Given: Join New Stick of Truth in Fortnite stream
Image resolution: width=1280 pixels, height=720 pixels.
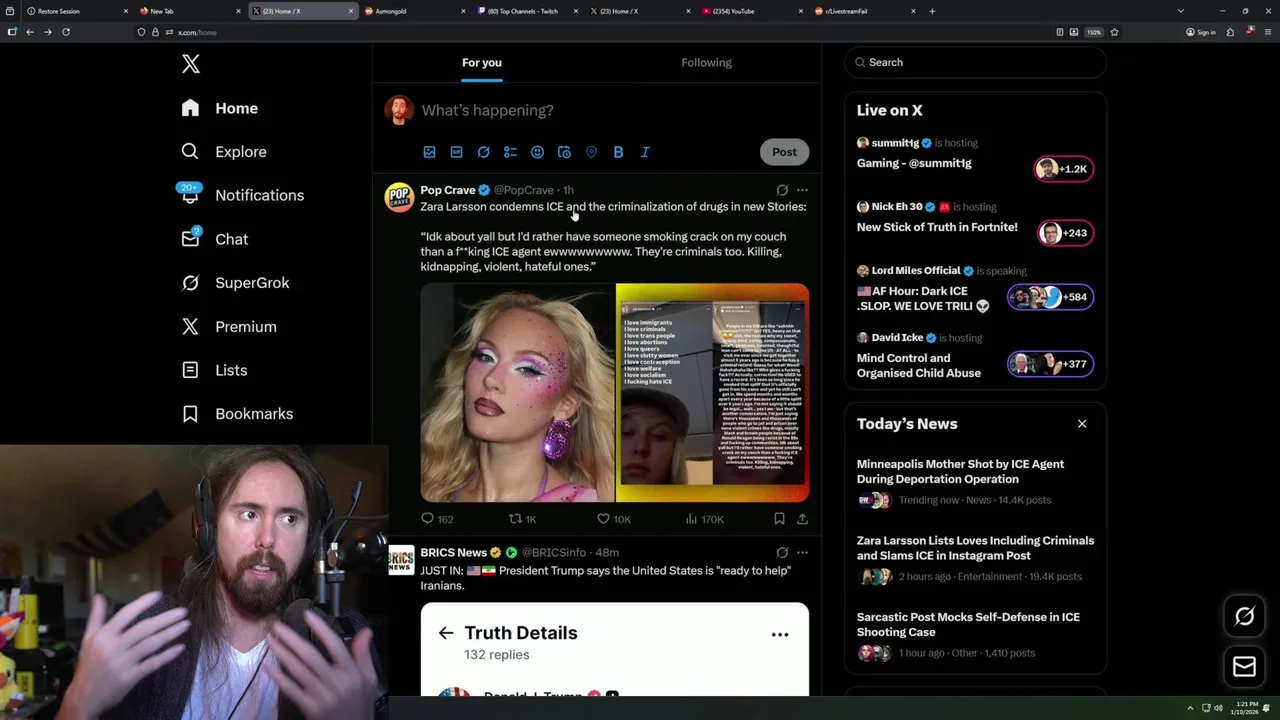Looking at the screenshot, I should [x=1064, y=233].
